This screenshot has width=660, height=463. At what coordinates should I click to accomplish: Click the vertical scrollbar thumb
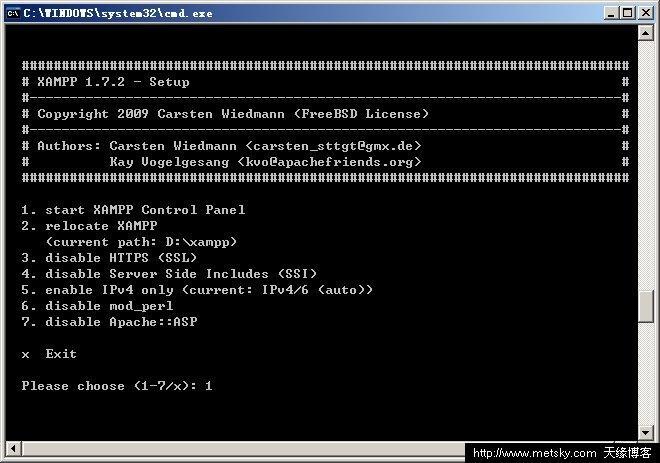pyautogui.click(x=645, y=307)
